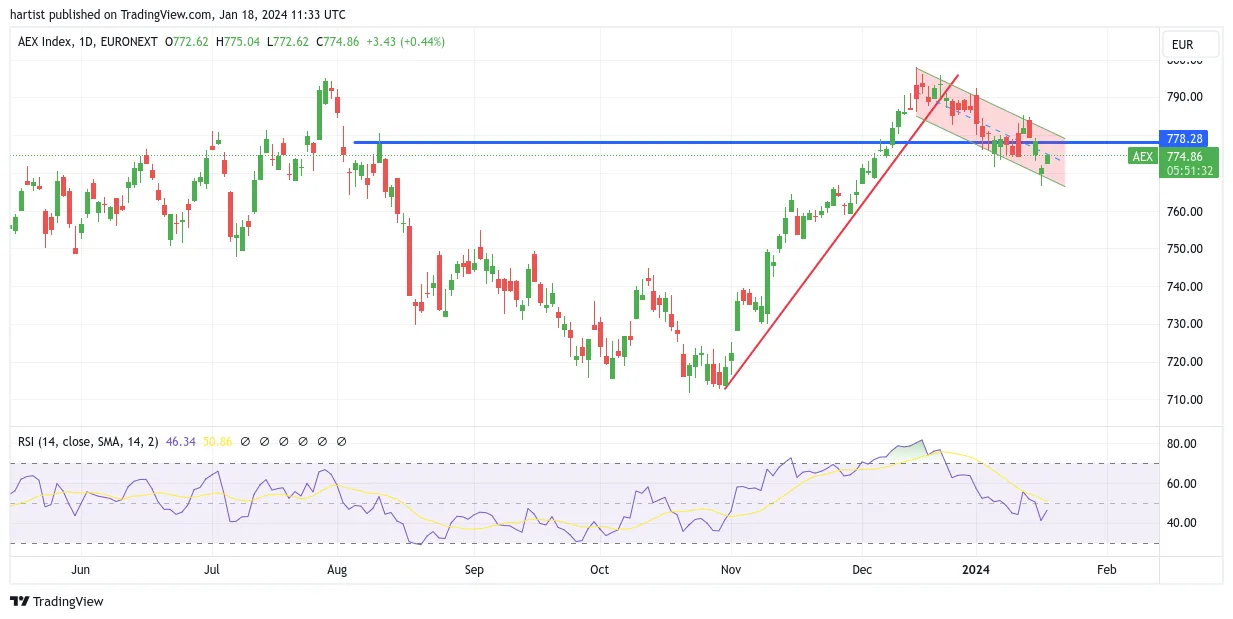Viewport: 1233px width, 619px height.
Task: Select the pink descending channel
Action: point(990,127)
